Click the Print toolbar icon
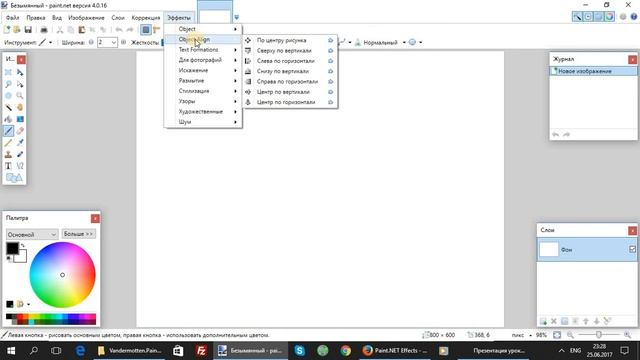This screenshot has width=640, height=360. tap(44, 29)
